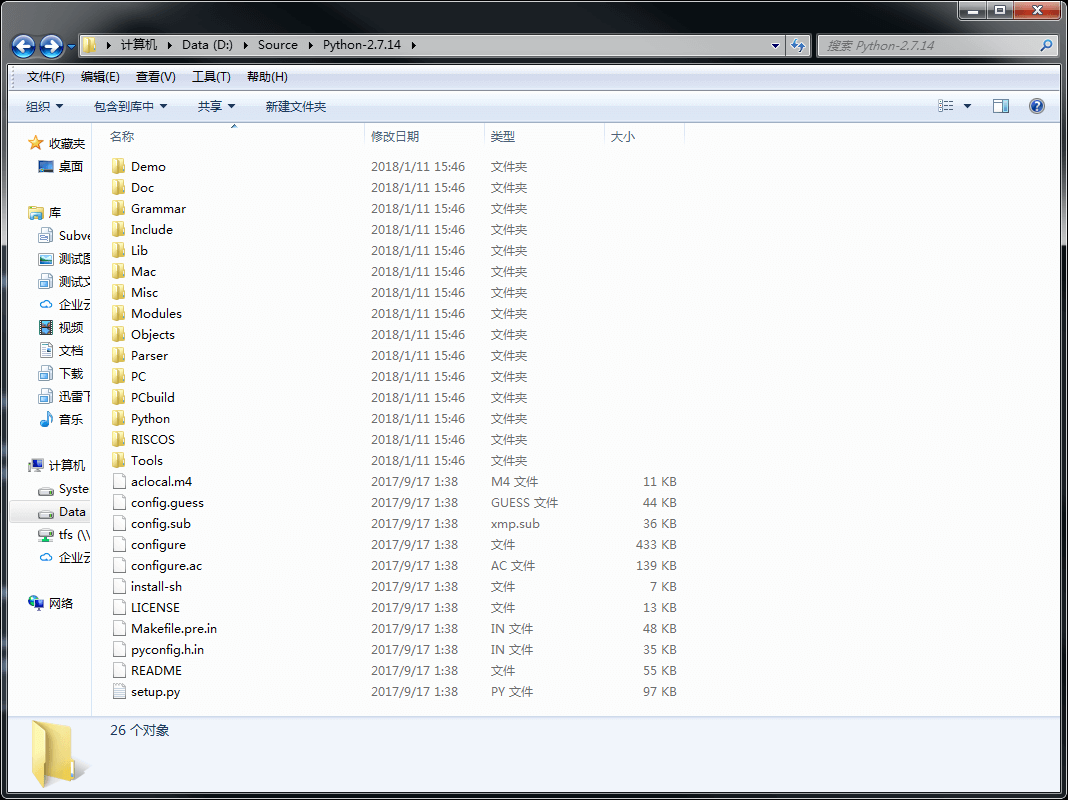Screen dimensions: 1068x800
Task: Select 计算机 in navigation pane
Action: point(57,465)
